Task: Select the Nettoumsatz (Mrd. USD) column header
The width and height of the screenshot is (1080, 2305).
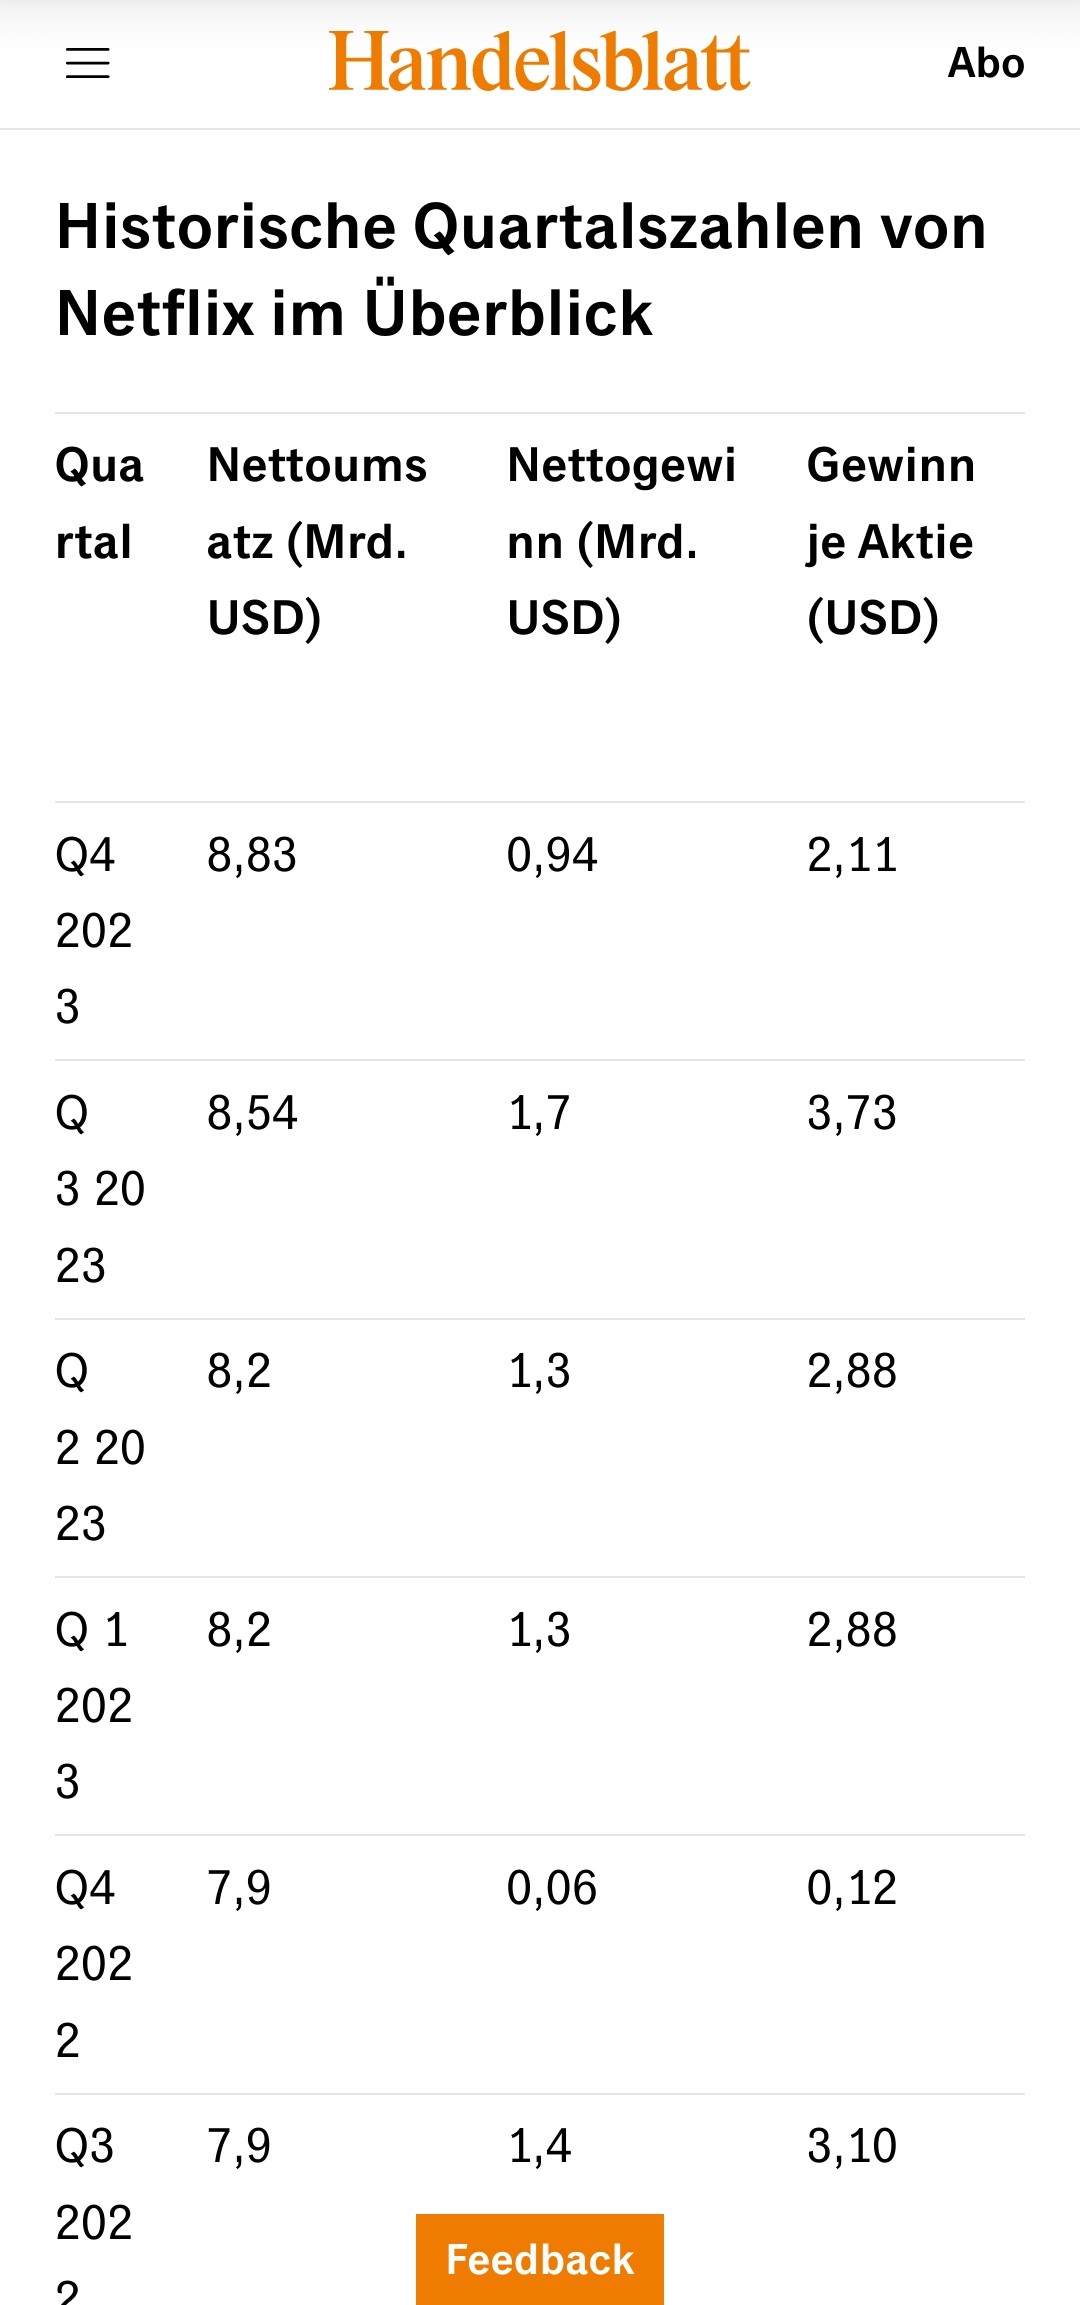Action: coord(317,542)
